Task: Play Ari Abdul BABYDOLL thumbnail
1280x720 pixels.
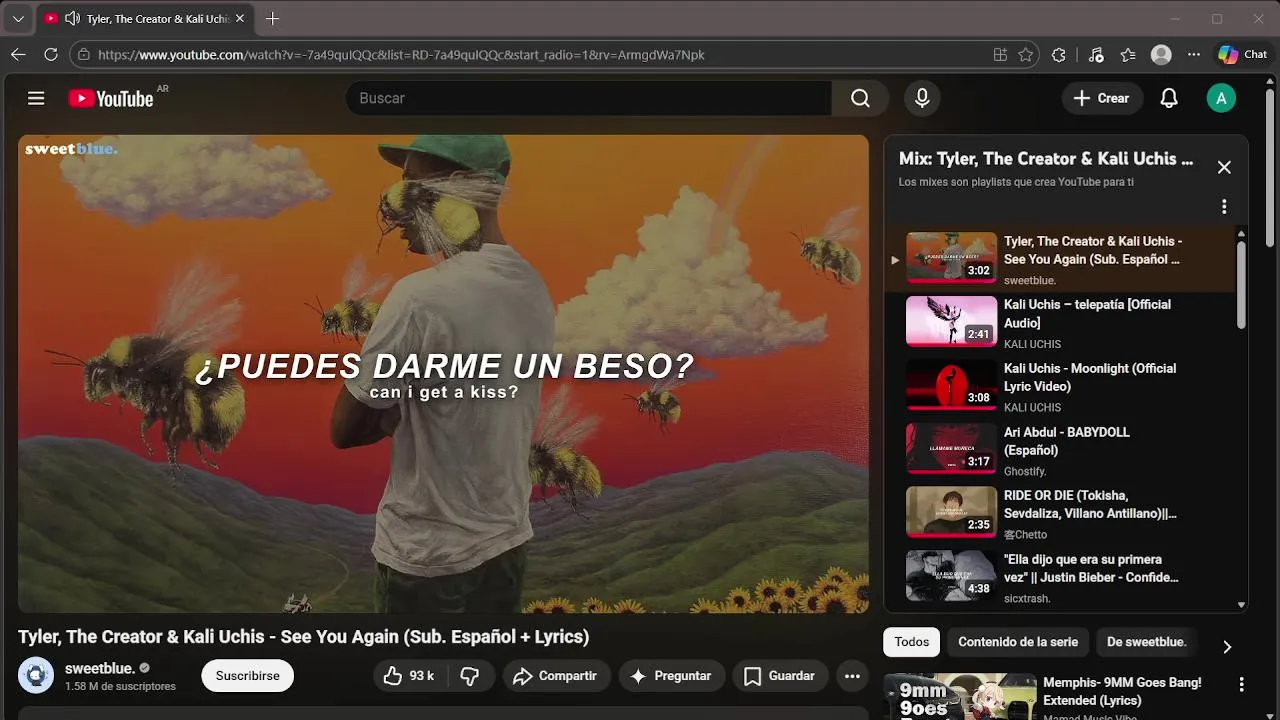Action: (951, 448)
